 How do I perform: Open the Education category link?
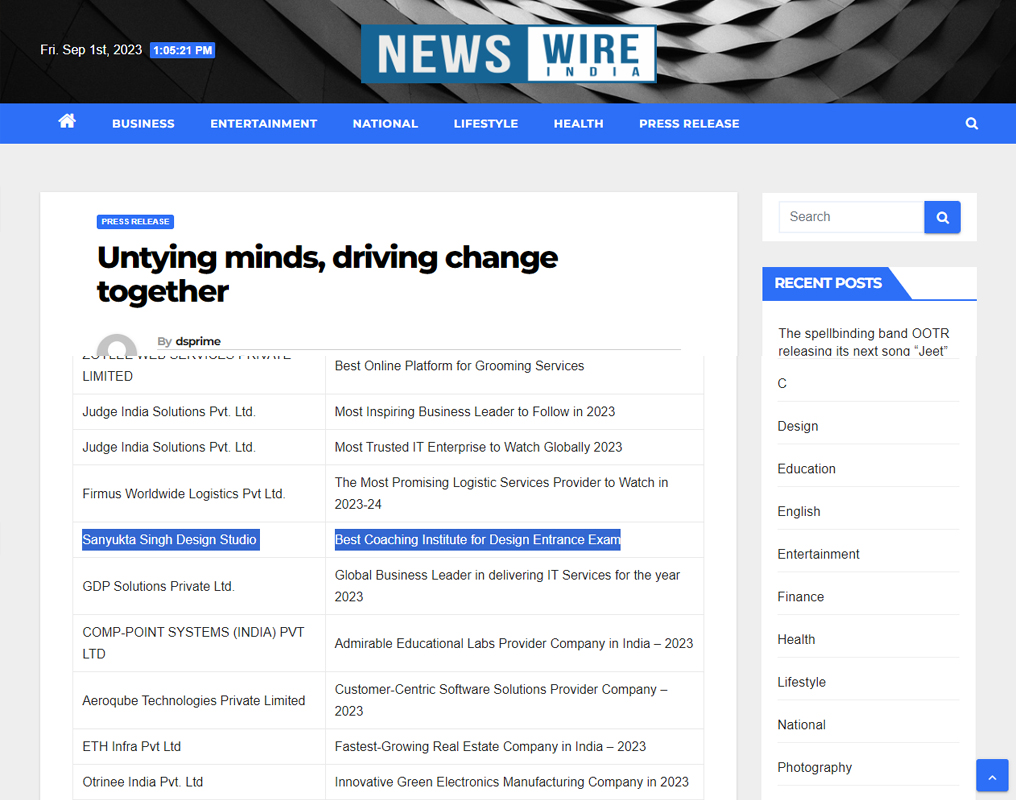tap(806, 469)
